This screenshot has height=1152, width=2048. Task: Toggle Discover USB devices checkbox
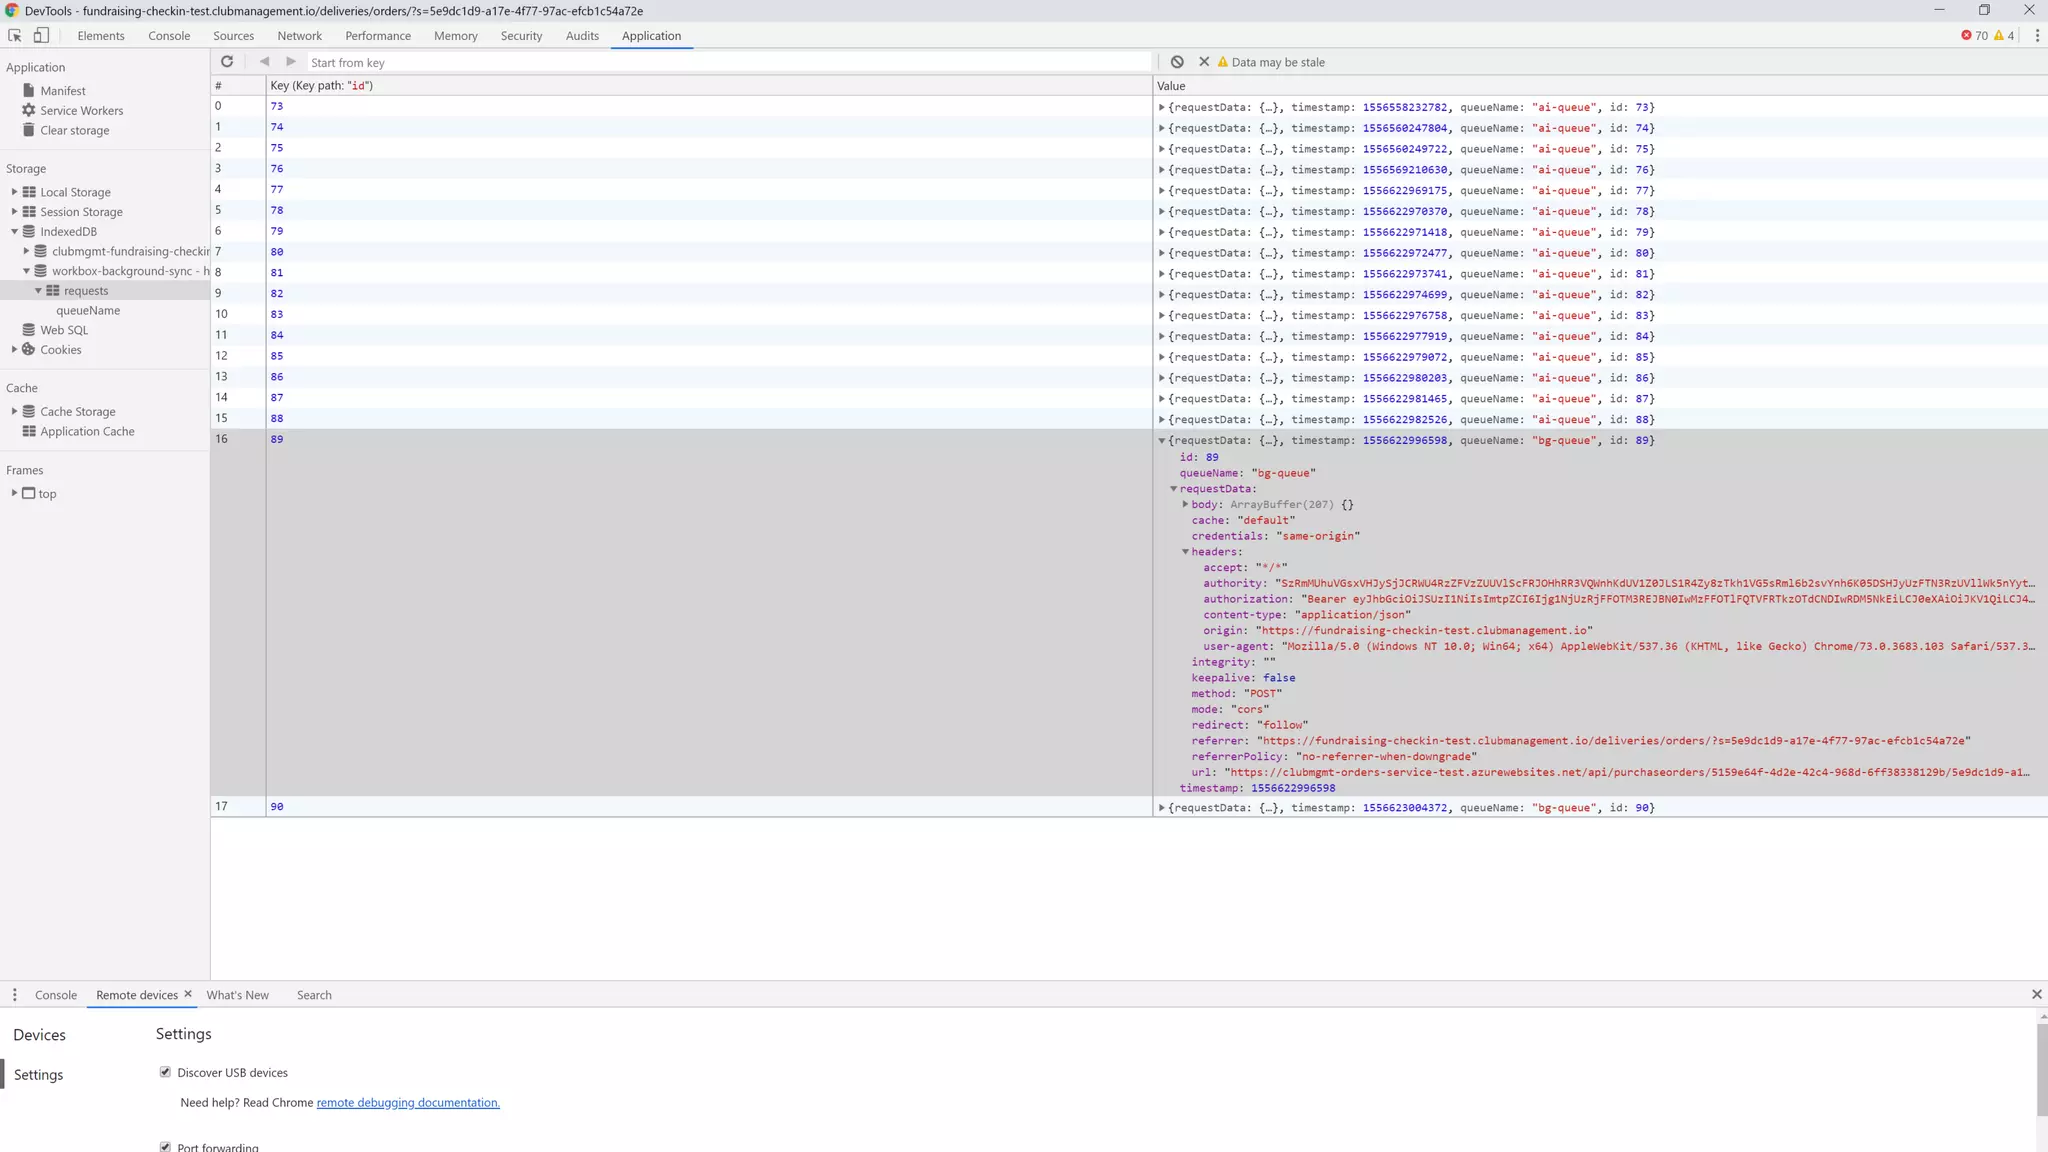click(x=165, y=1072)
